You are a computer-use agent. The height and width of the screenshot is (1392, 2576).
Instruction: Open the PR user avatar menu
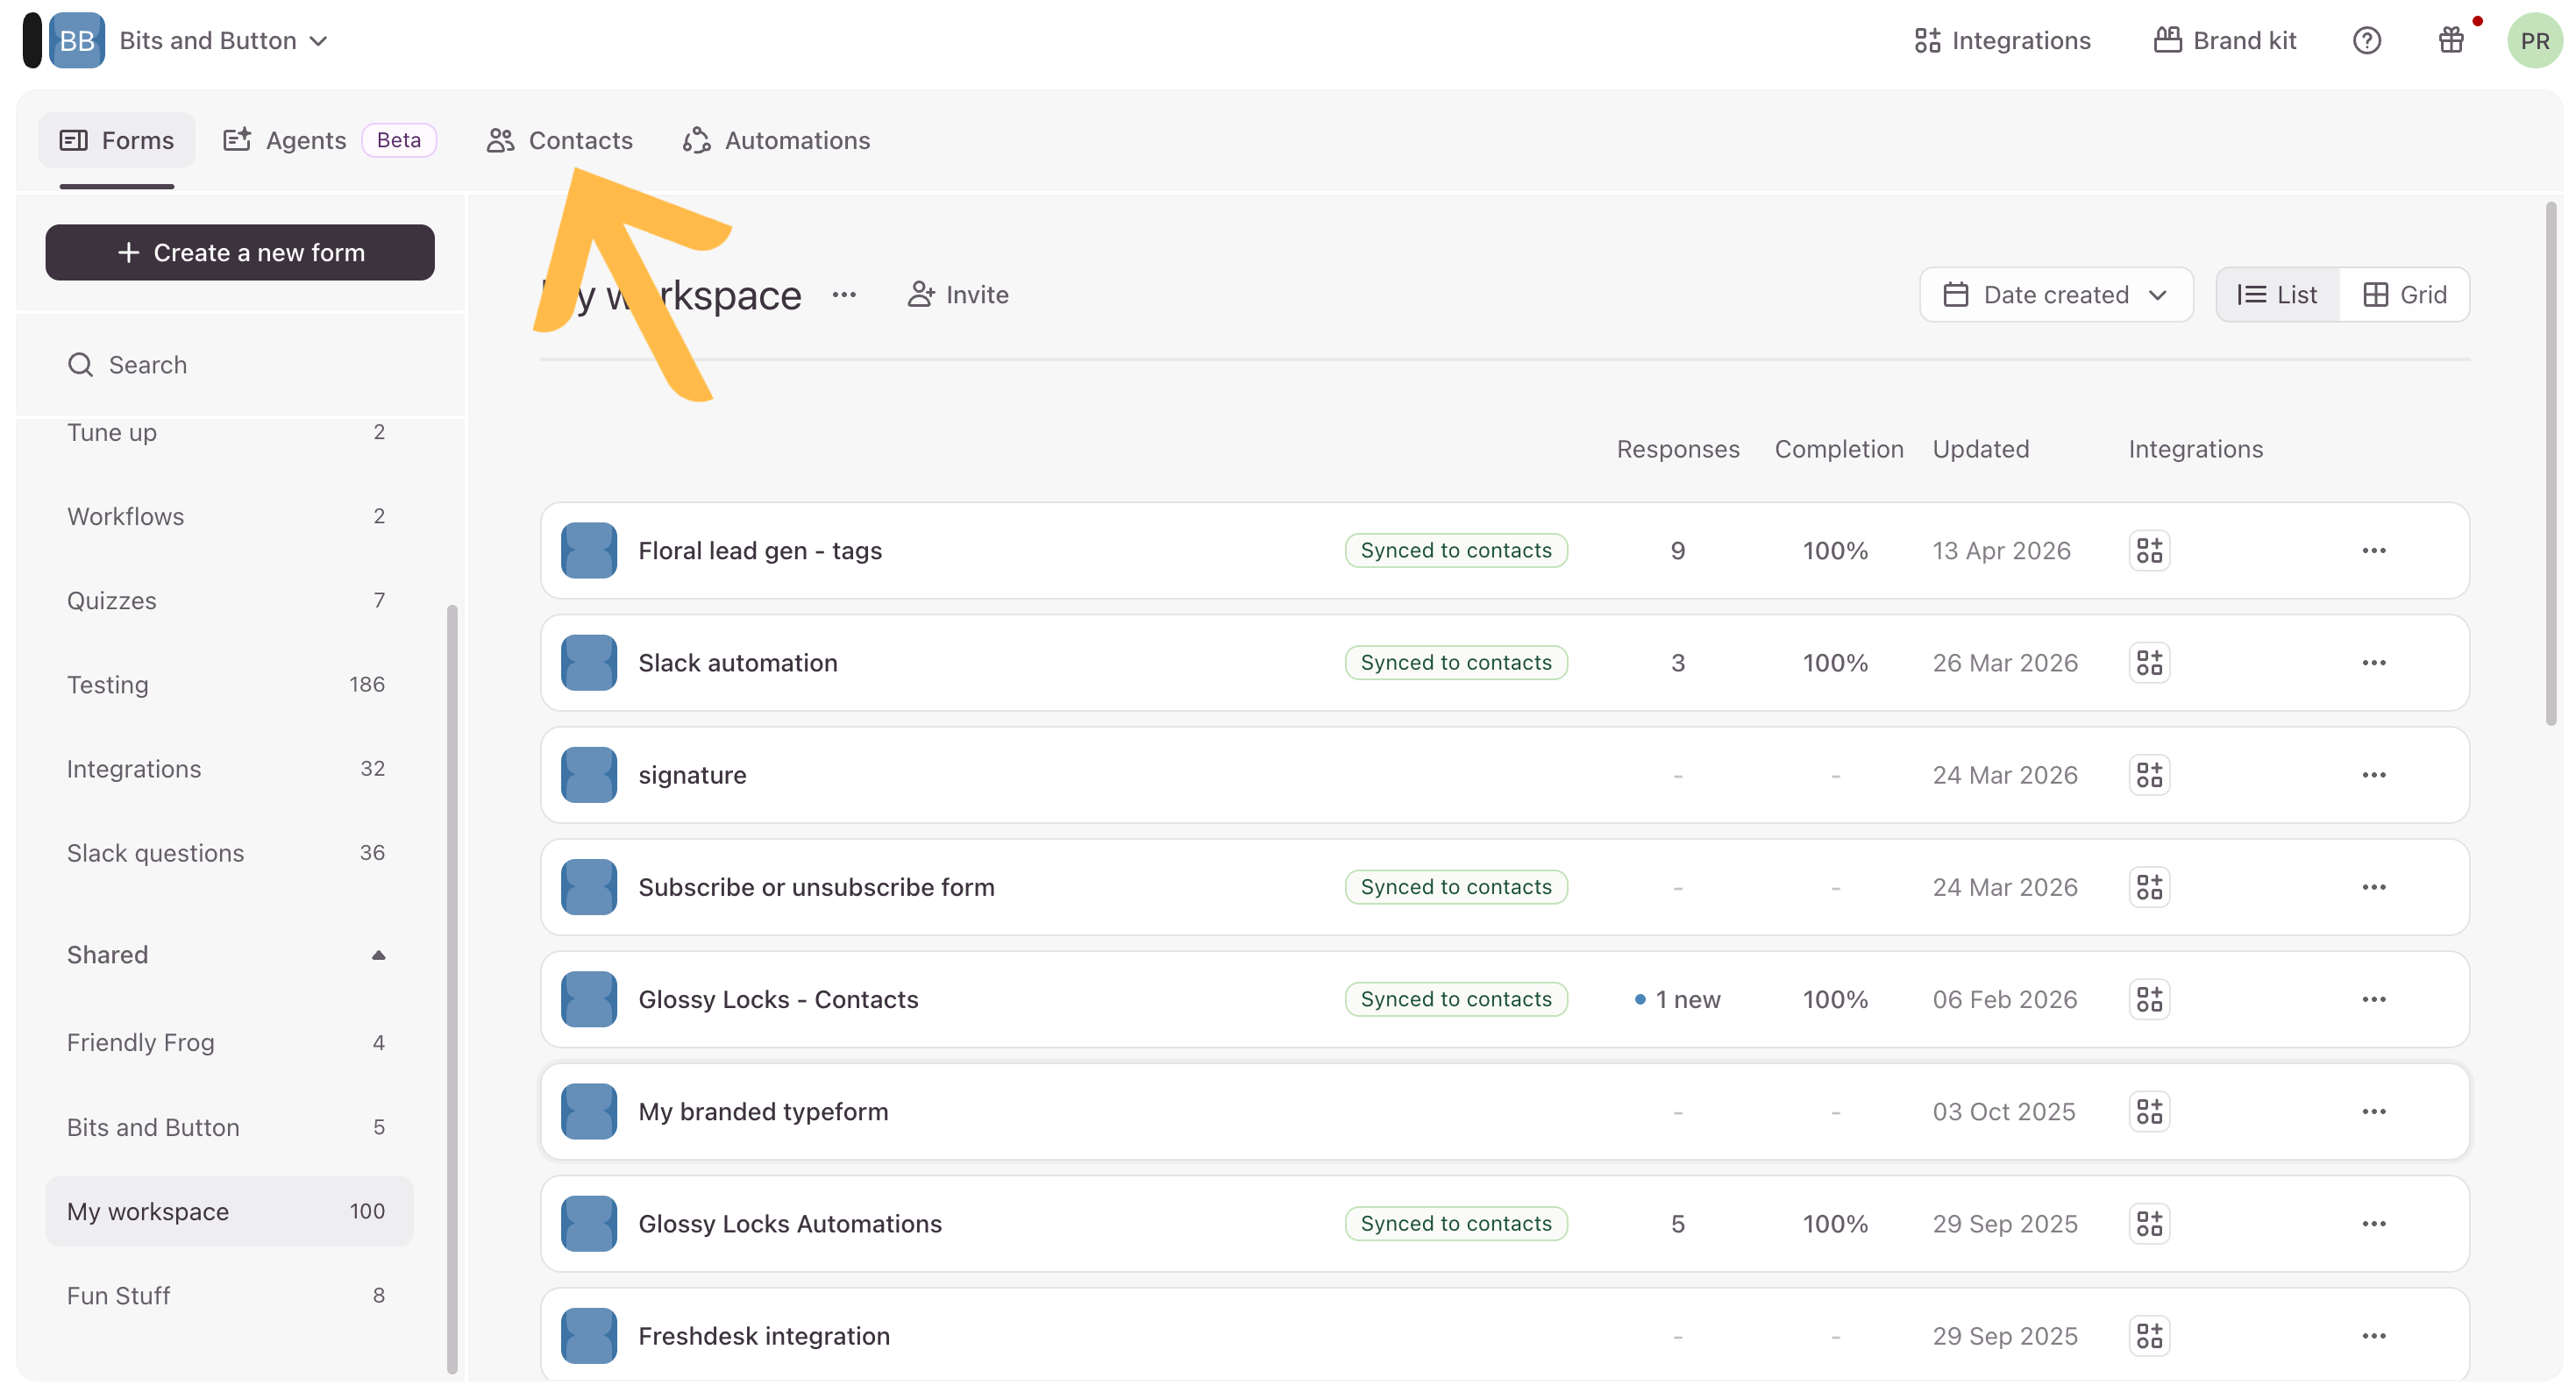(2534, 41)
